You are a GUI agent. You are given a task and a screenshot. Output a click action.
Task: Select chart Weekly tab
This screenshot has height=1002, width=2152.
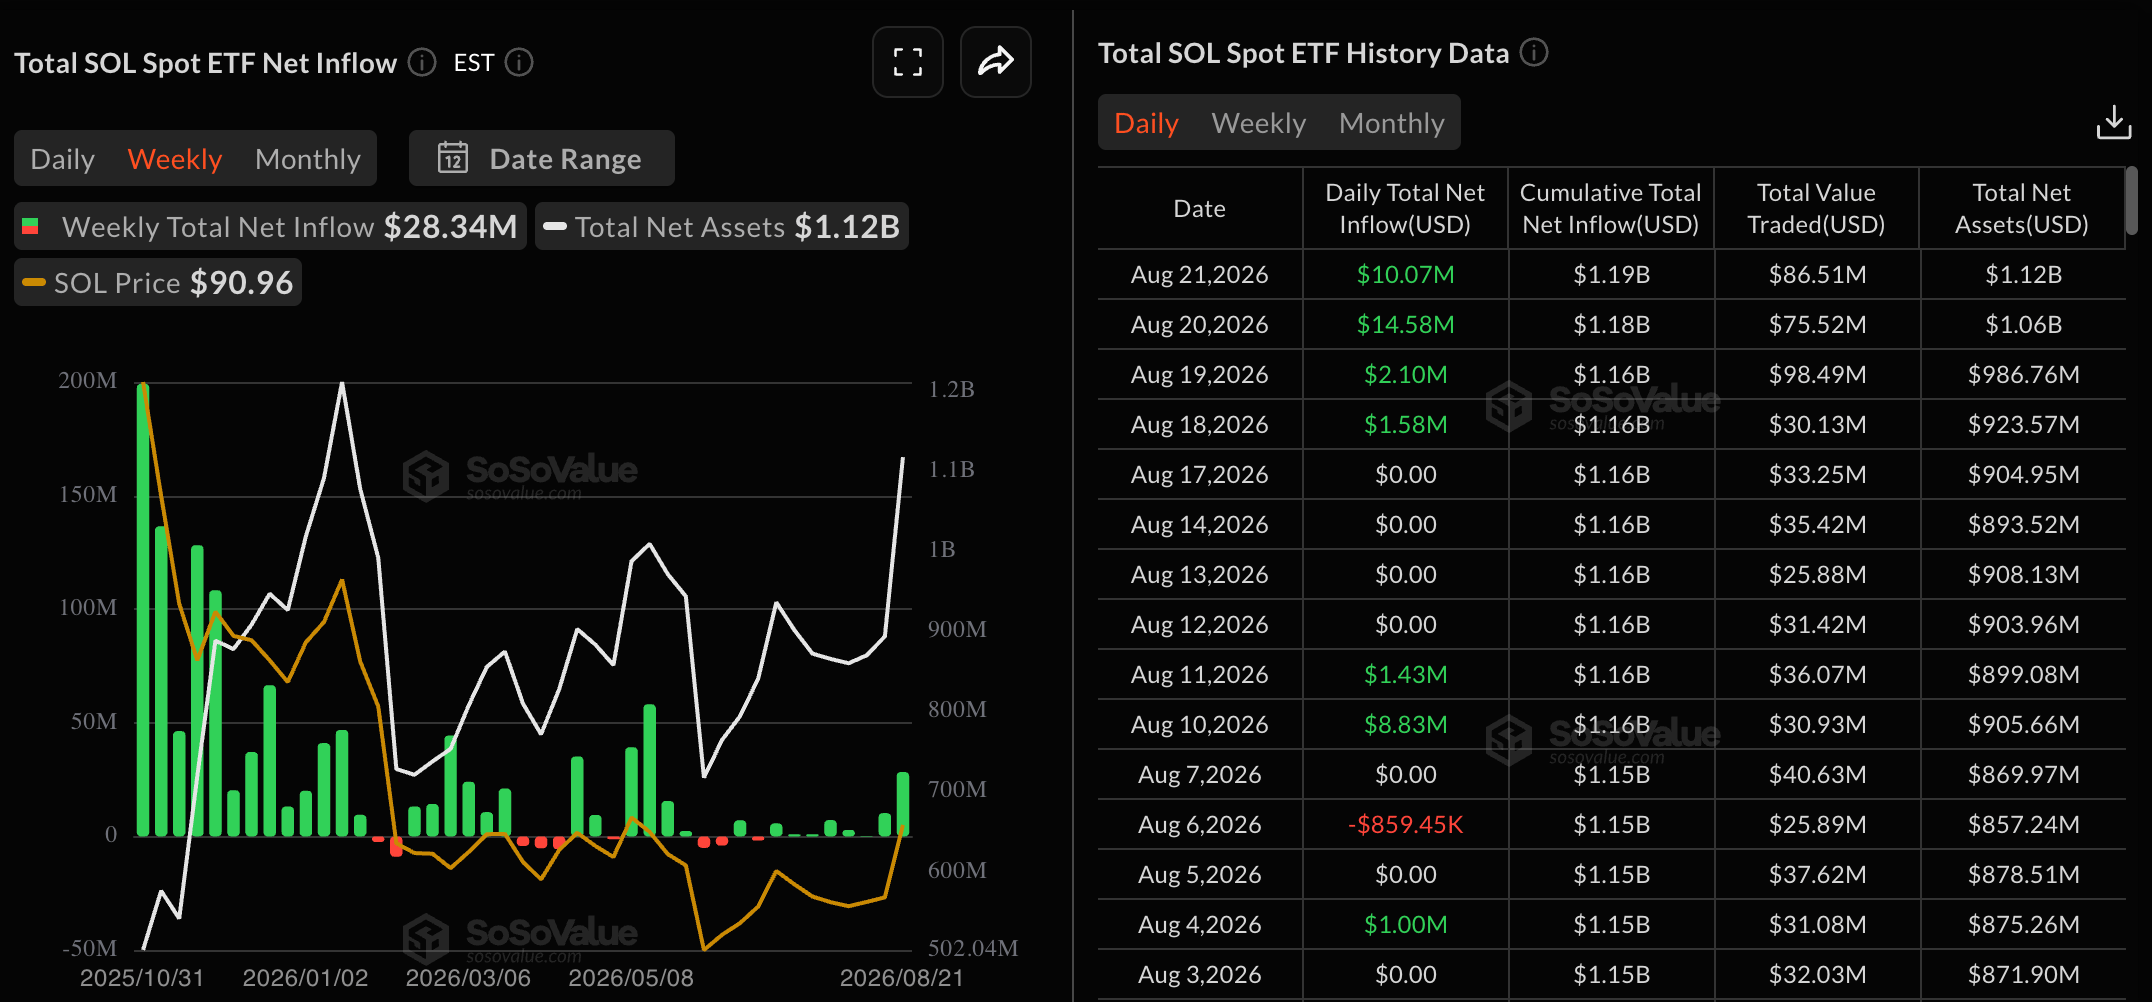tap(175, 159)
